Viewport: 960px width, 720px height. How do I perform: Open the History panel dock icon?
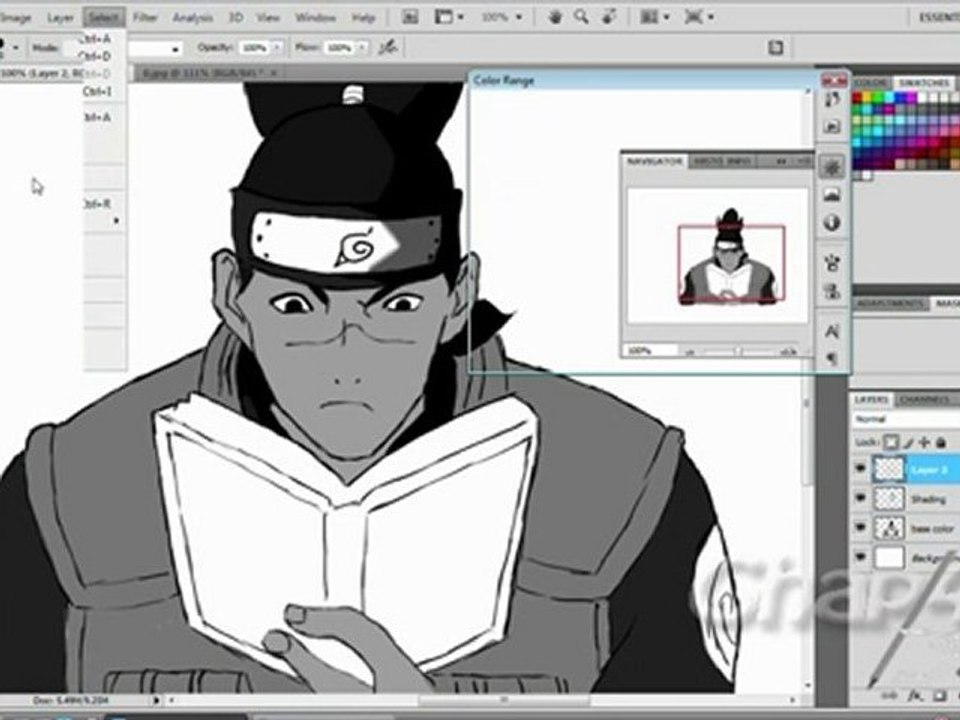tap(831, 99)
